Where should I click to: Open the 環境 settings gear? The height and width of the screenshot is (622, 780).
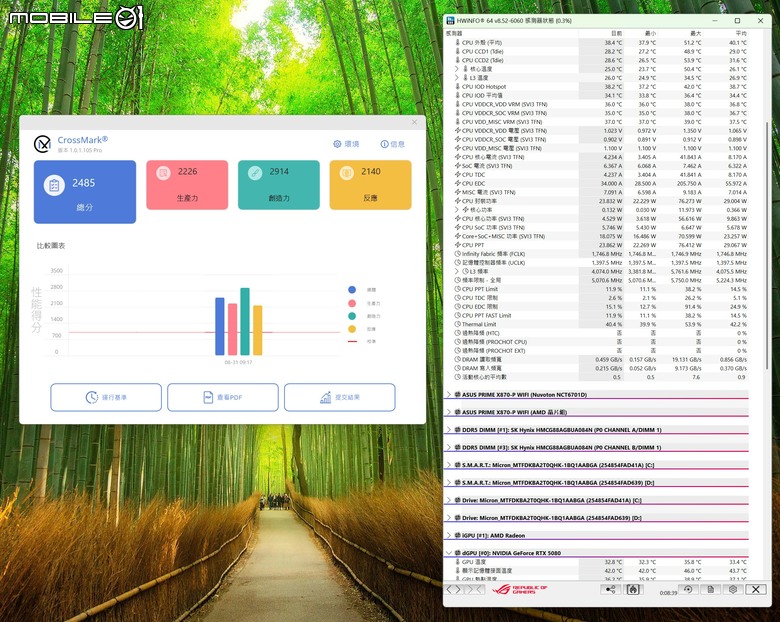pos(337,144)
